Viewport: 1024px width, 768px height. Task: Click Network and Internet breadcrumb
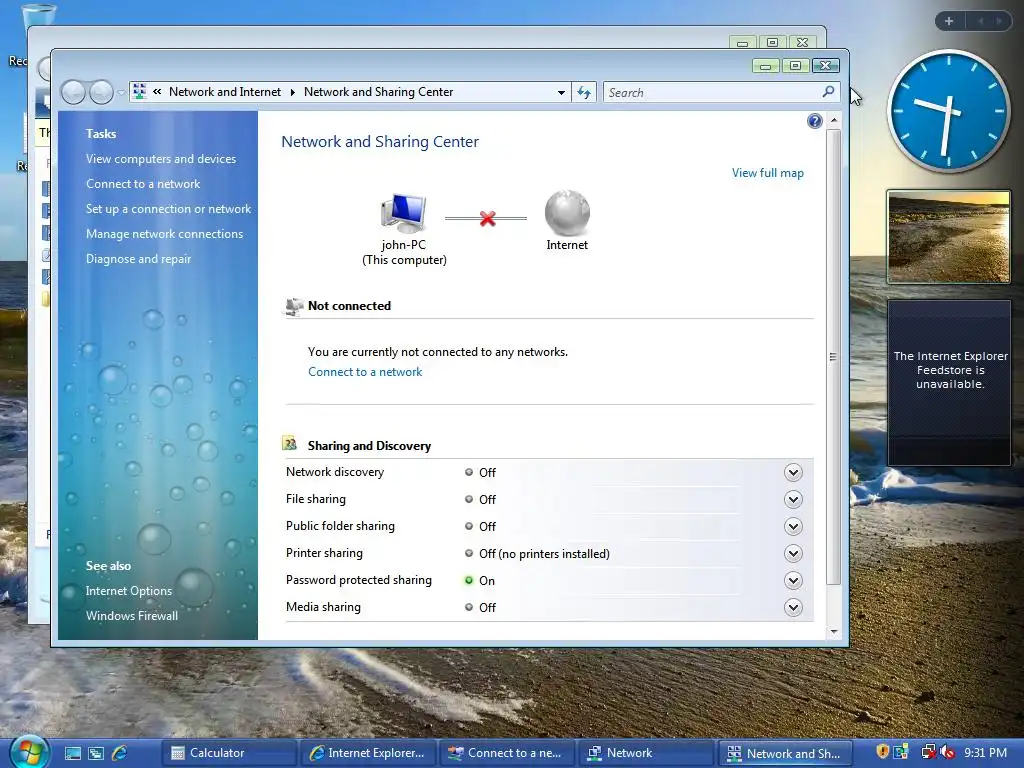[x=225, y=92]
